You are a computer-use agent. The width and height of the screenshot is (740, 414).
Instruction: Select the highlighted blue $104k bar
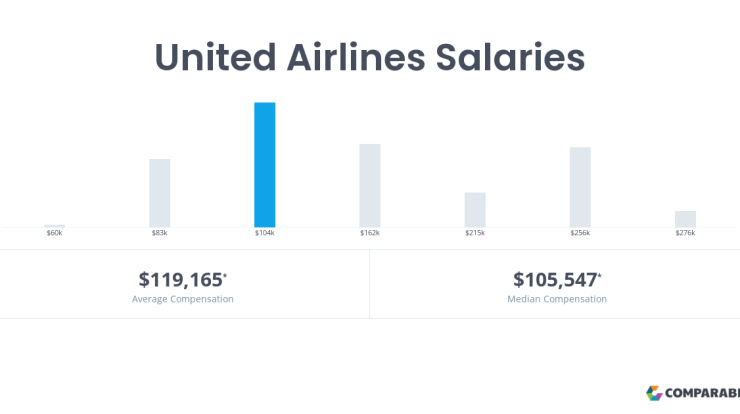tap(265, 165)
